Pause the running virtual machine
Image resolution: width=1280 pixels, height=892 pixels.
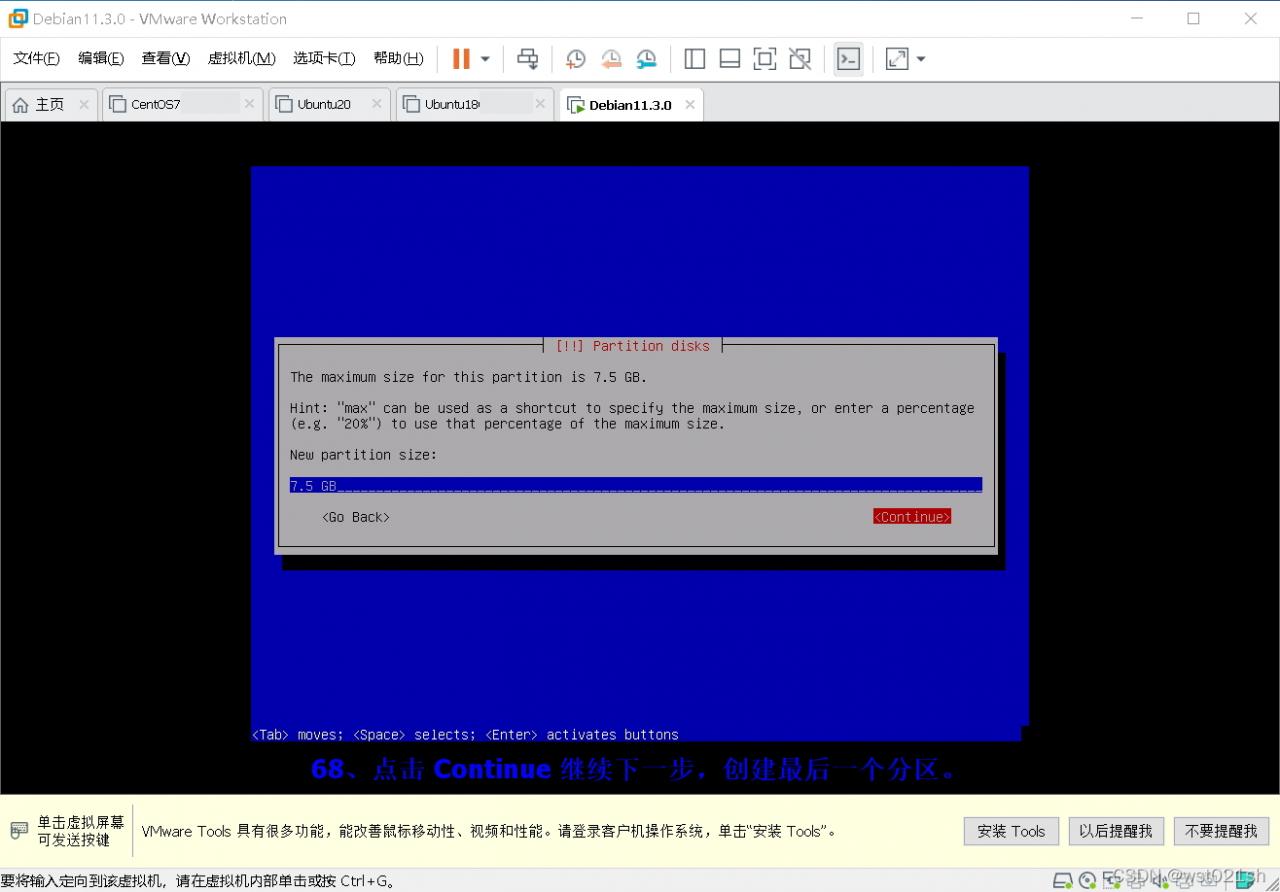[x=461, y=59]
